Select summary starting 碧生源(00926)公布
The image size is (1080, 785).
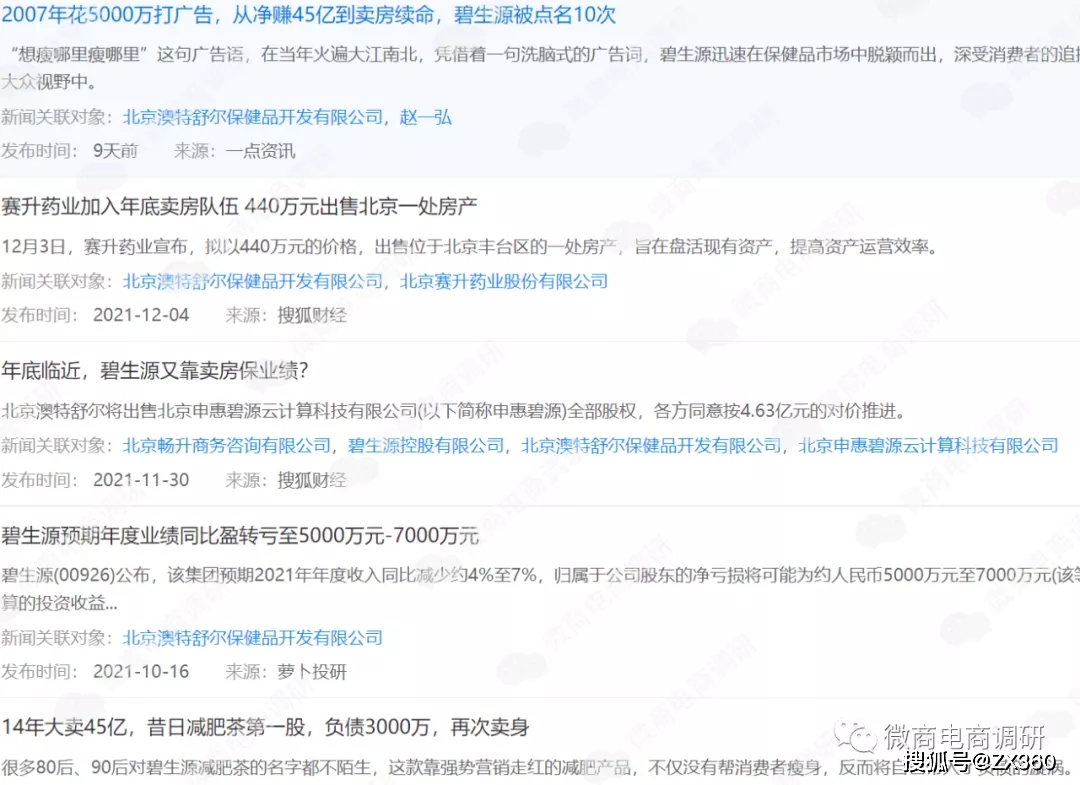pyautogui.click(x=540, y=589)
